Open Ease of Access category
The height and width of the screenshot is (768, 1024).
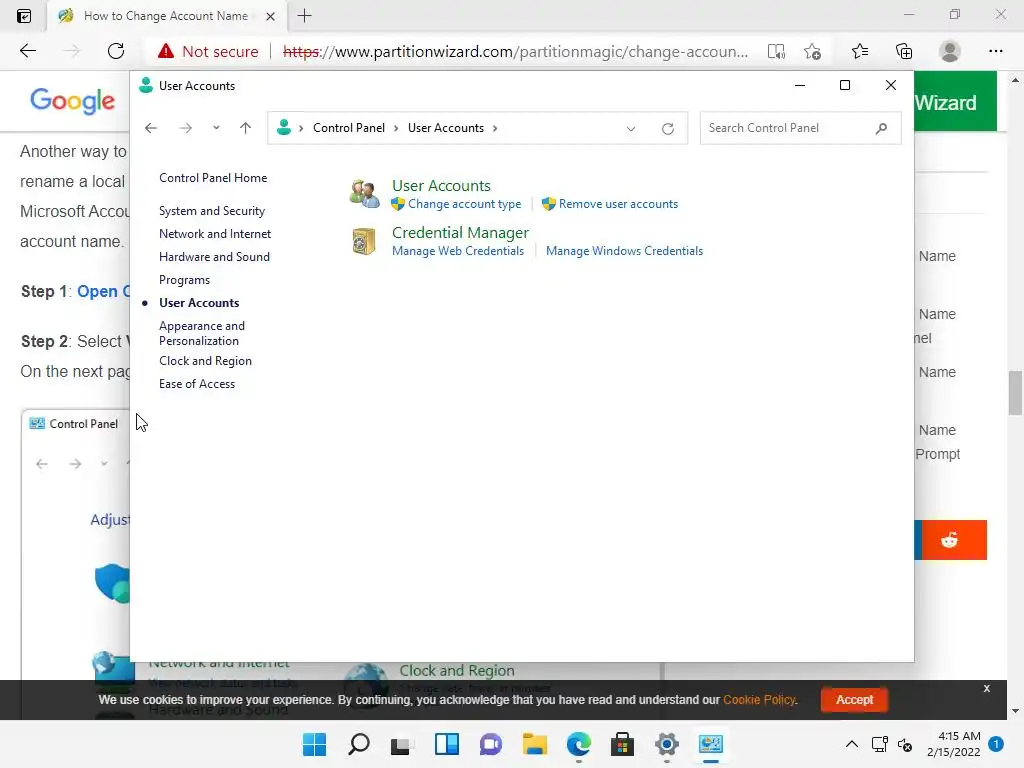[197, 384]
